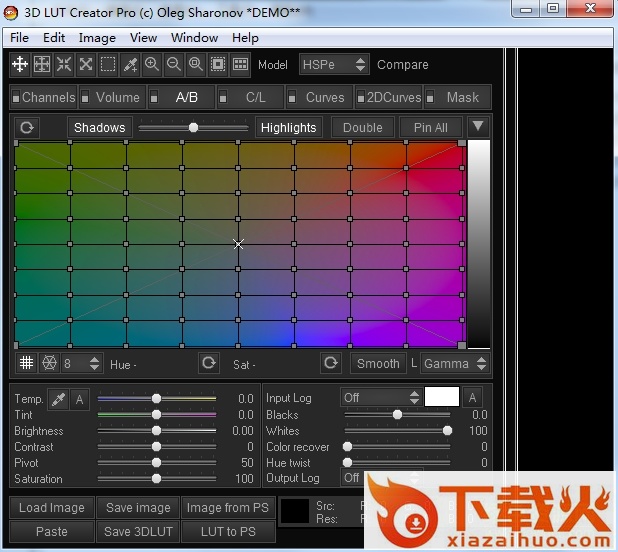618x552 pixels.
Task: Open the View menu
Action: (x=143, y=38)
